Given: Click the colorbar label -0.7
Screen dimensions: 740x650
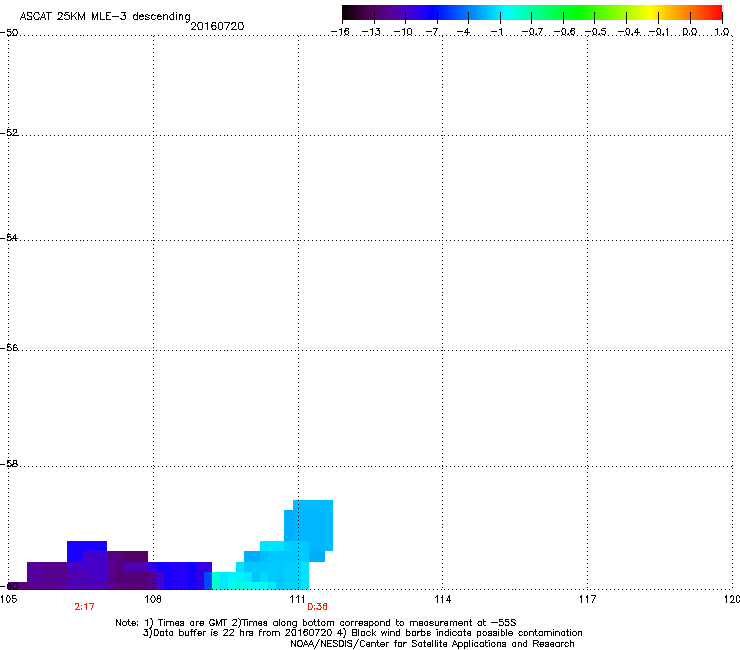Looking at the screenshot, I should click(x=532, y=32).
